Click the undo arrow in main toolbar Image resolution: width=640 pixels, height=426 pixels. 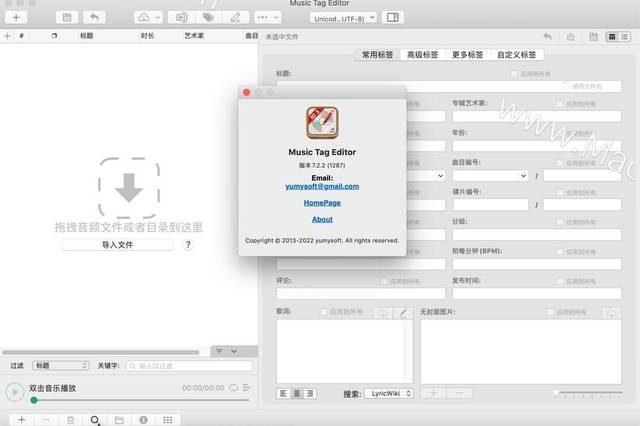[94, 18]
